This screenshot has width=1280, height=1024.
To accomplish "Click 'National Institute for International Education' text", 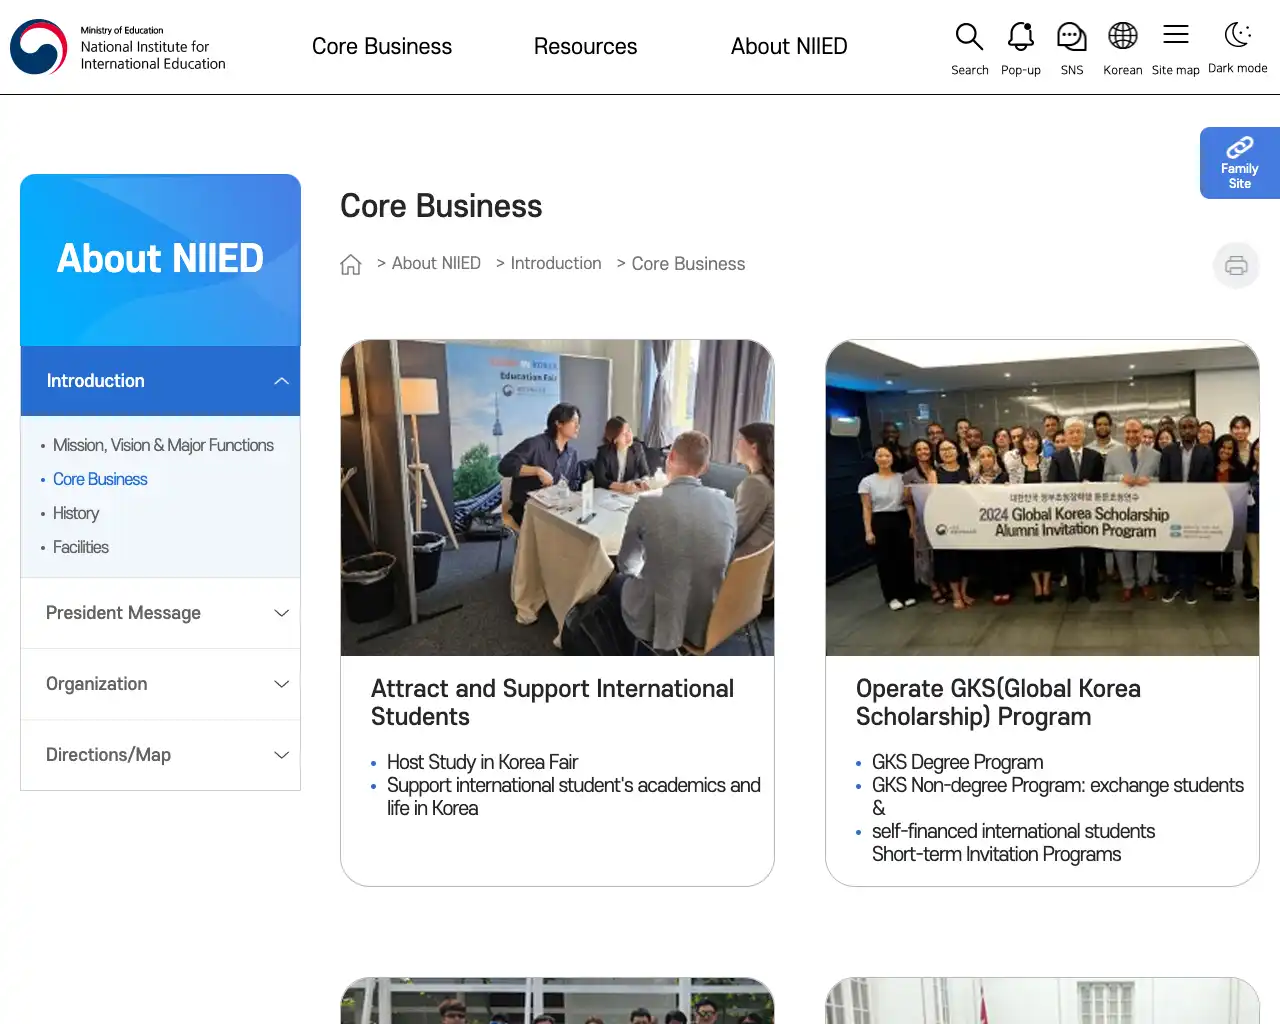I will pos(153,55).
